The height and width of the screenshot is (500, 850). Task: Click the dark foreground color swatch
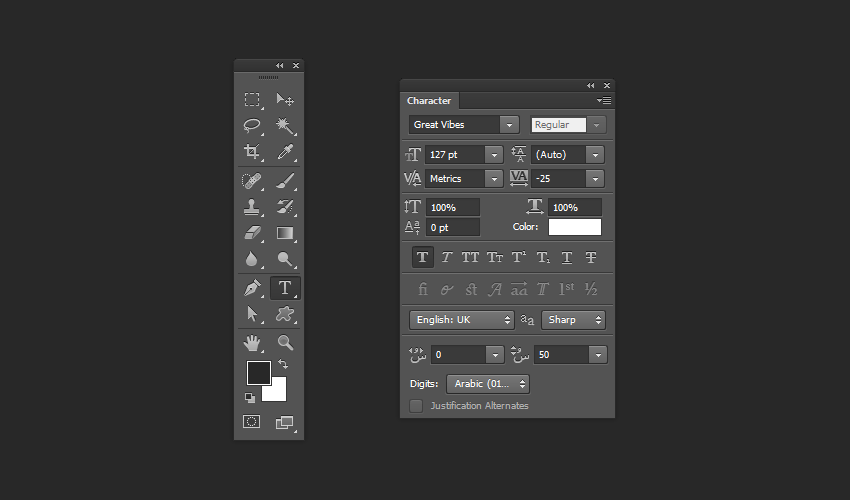(x=259, y=373)
